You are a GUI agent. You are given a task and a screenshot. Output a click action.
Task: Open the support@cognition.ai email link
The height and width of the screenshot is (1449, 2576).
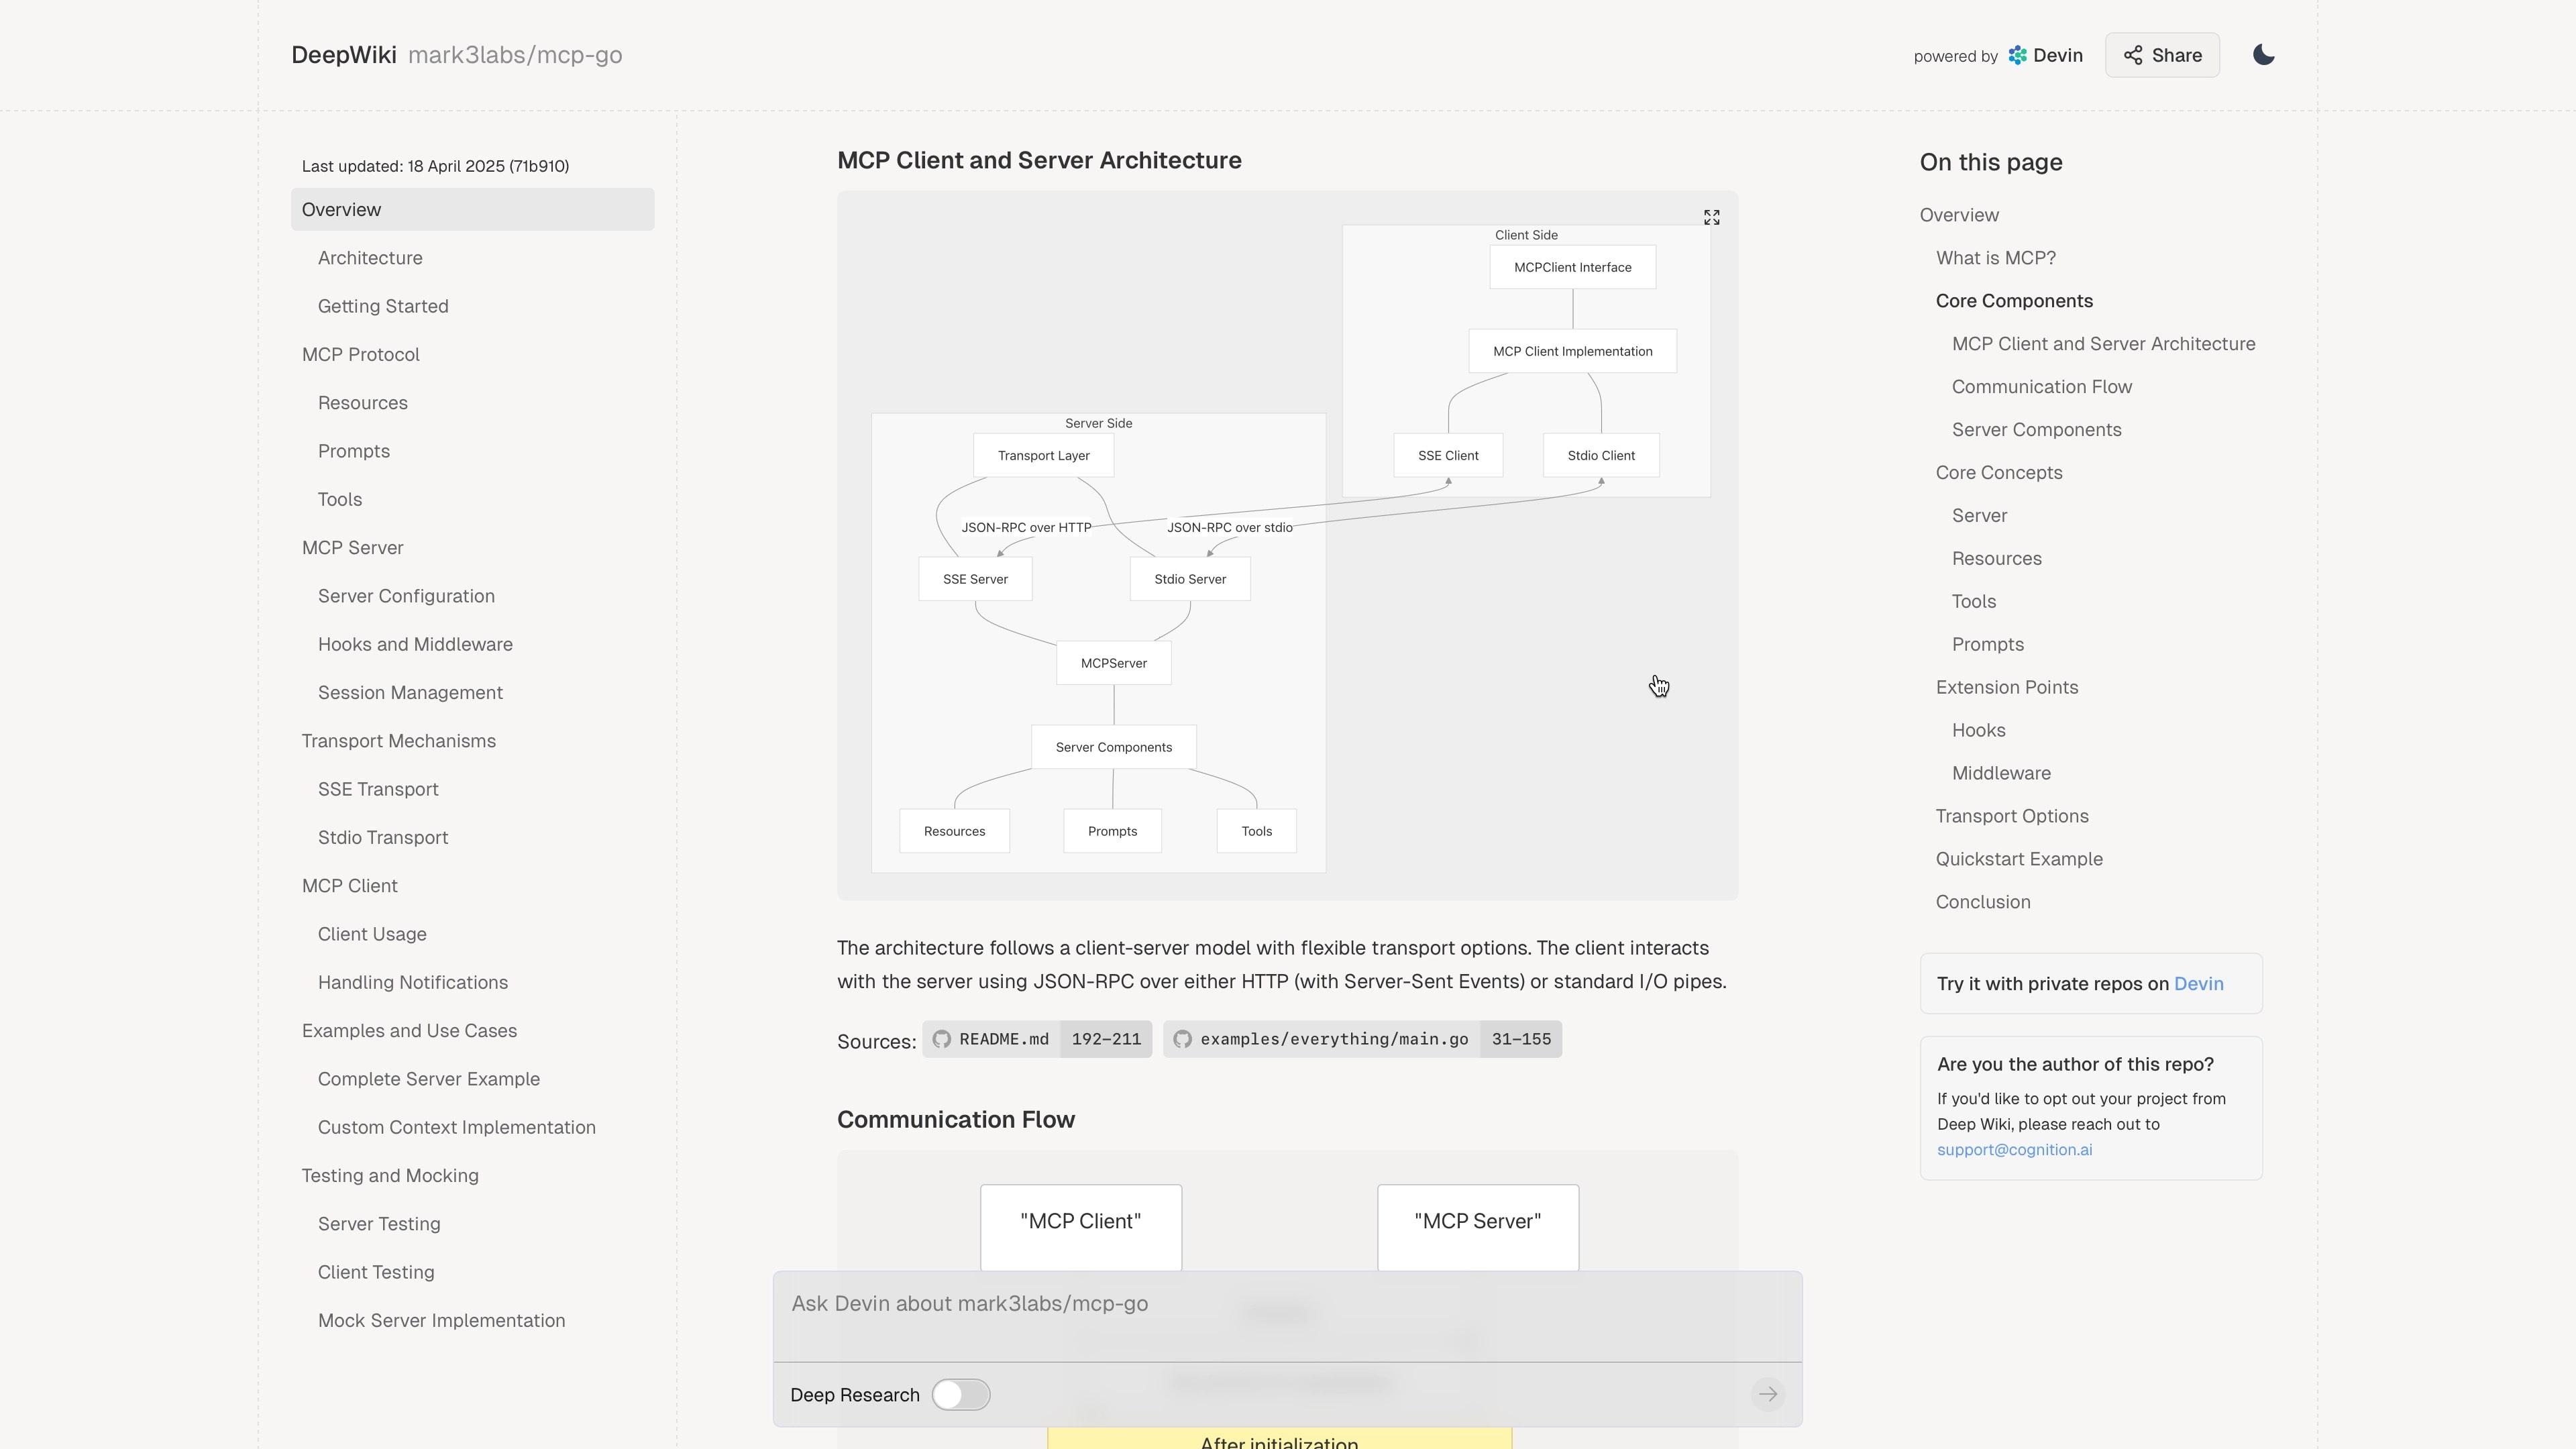pos(2014,1150)
